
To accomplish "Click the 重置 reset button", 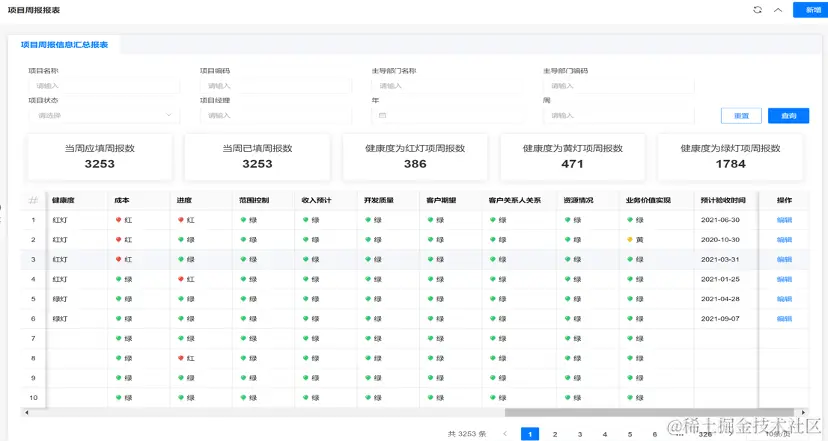I will pyautogui.click(x=741, y=116).
